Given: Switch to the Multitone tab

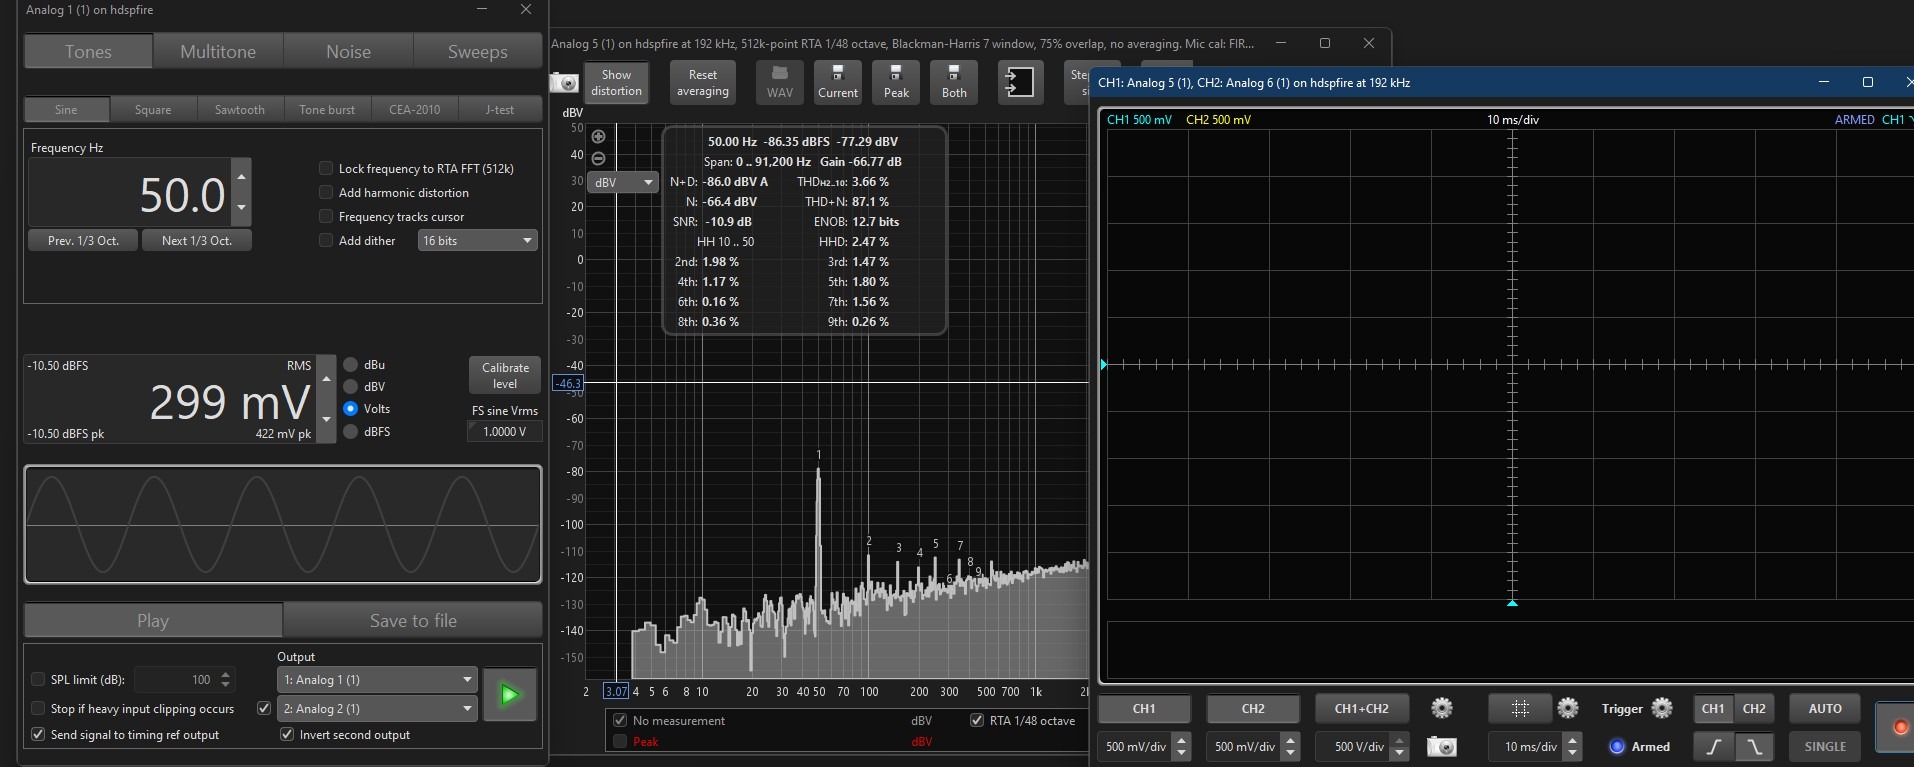Looking at the screenshot, I should pyautogui.click(x=218, y=52).
